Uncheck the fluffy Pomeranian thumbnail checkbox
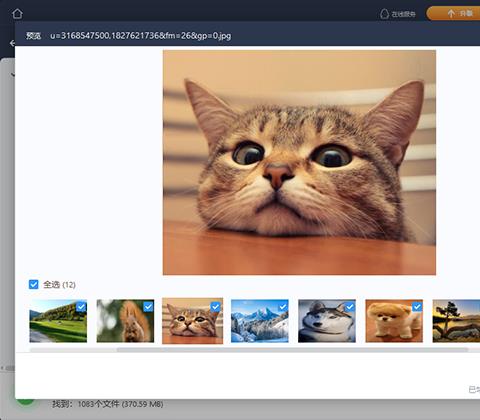 click(417, 307)
